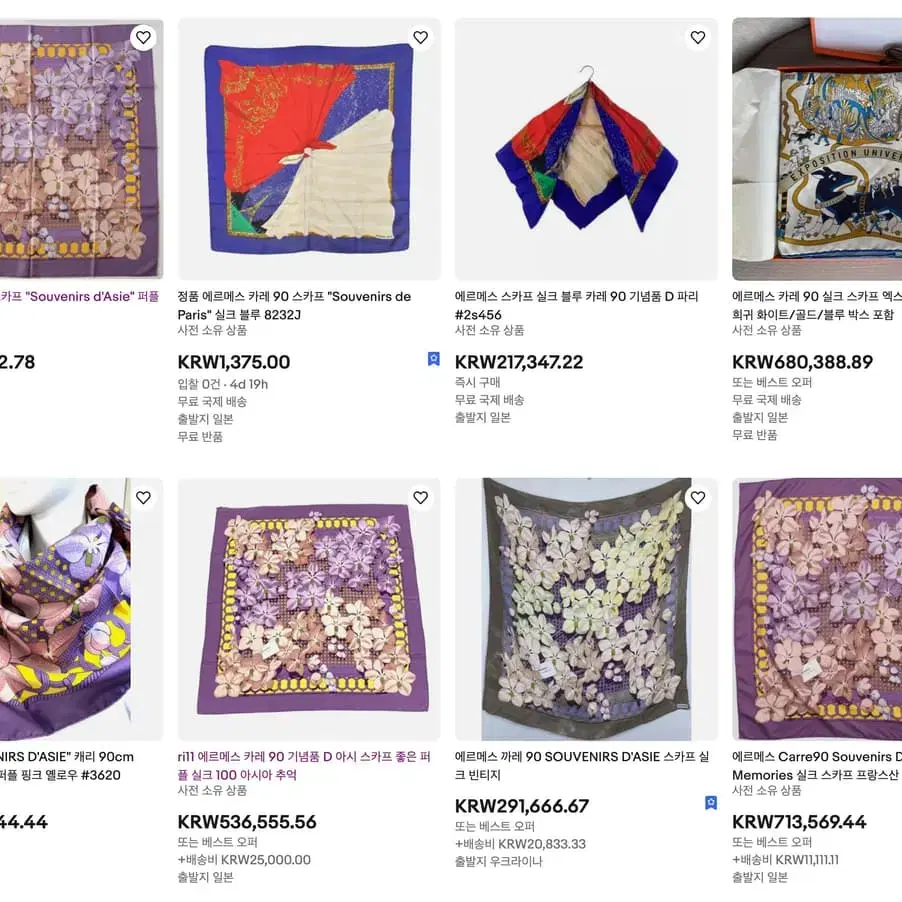Tap heart on hanging blue red scarf

coord(698,37)
